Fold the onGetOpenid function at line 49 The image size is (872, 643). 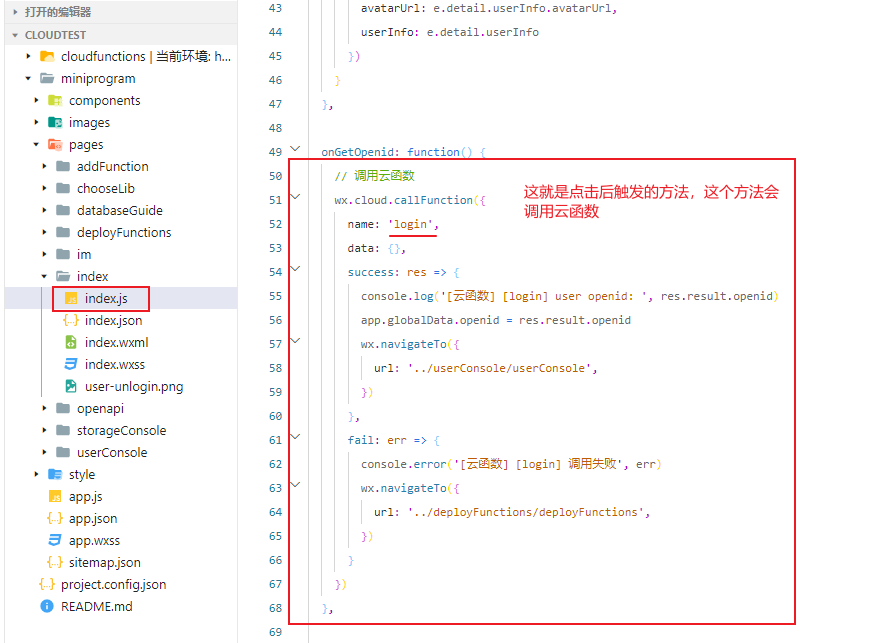[x=296, y=149]
